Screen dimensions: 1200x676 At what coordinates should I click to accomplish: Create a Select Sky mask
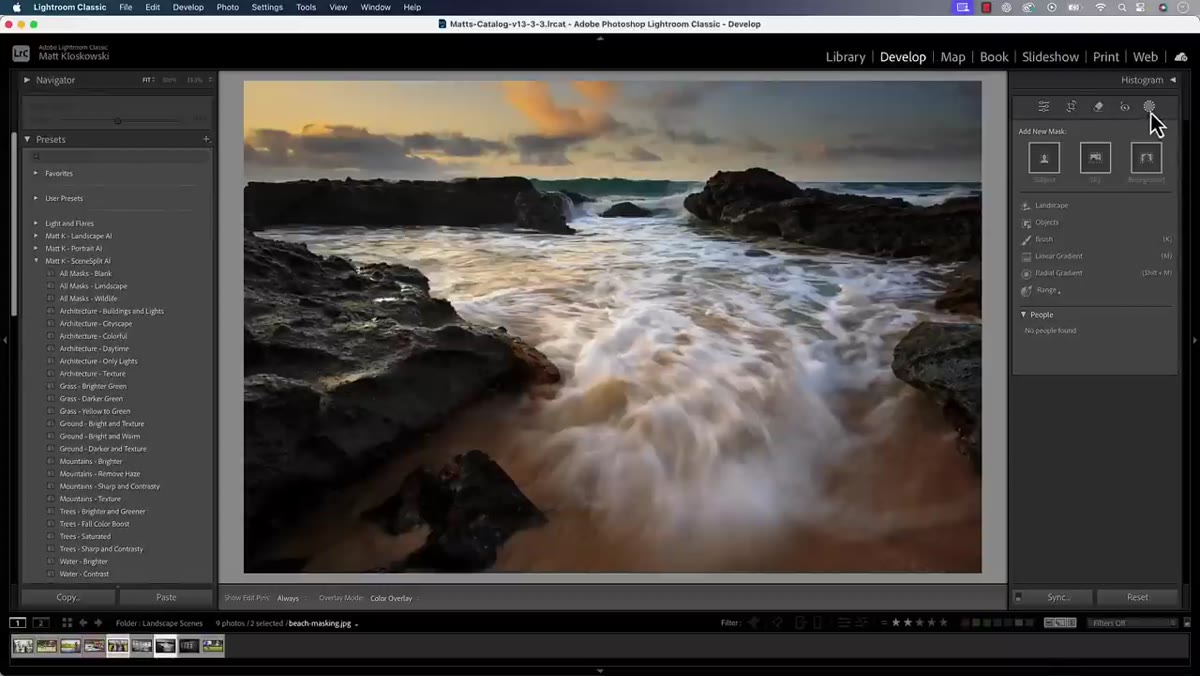(1095, 158)
